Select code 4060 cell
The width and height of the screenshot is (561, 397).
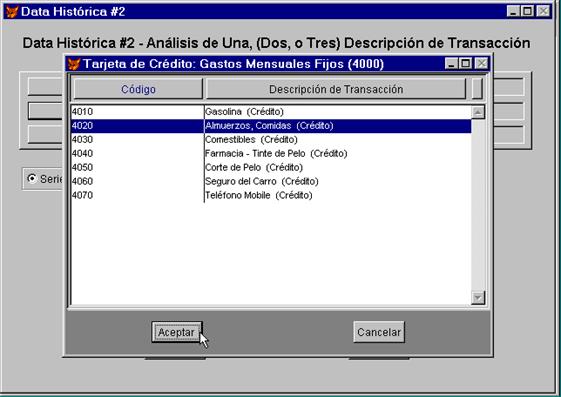pyautogui.click(x=137, y=181)
